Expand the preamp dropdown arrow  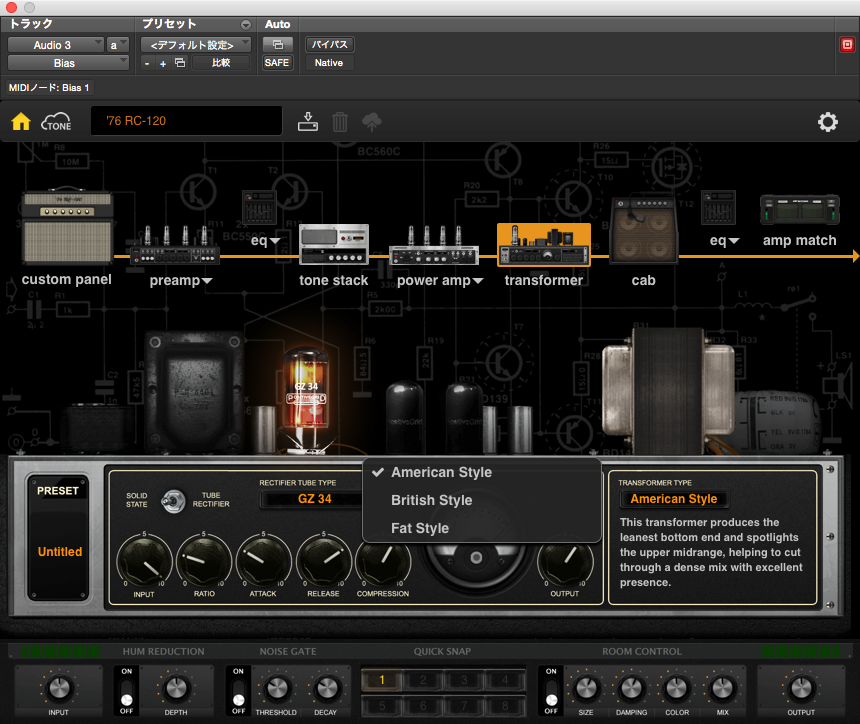pos(207,281)
